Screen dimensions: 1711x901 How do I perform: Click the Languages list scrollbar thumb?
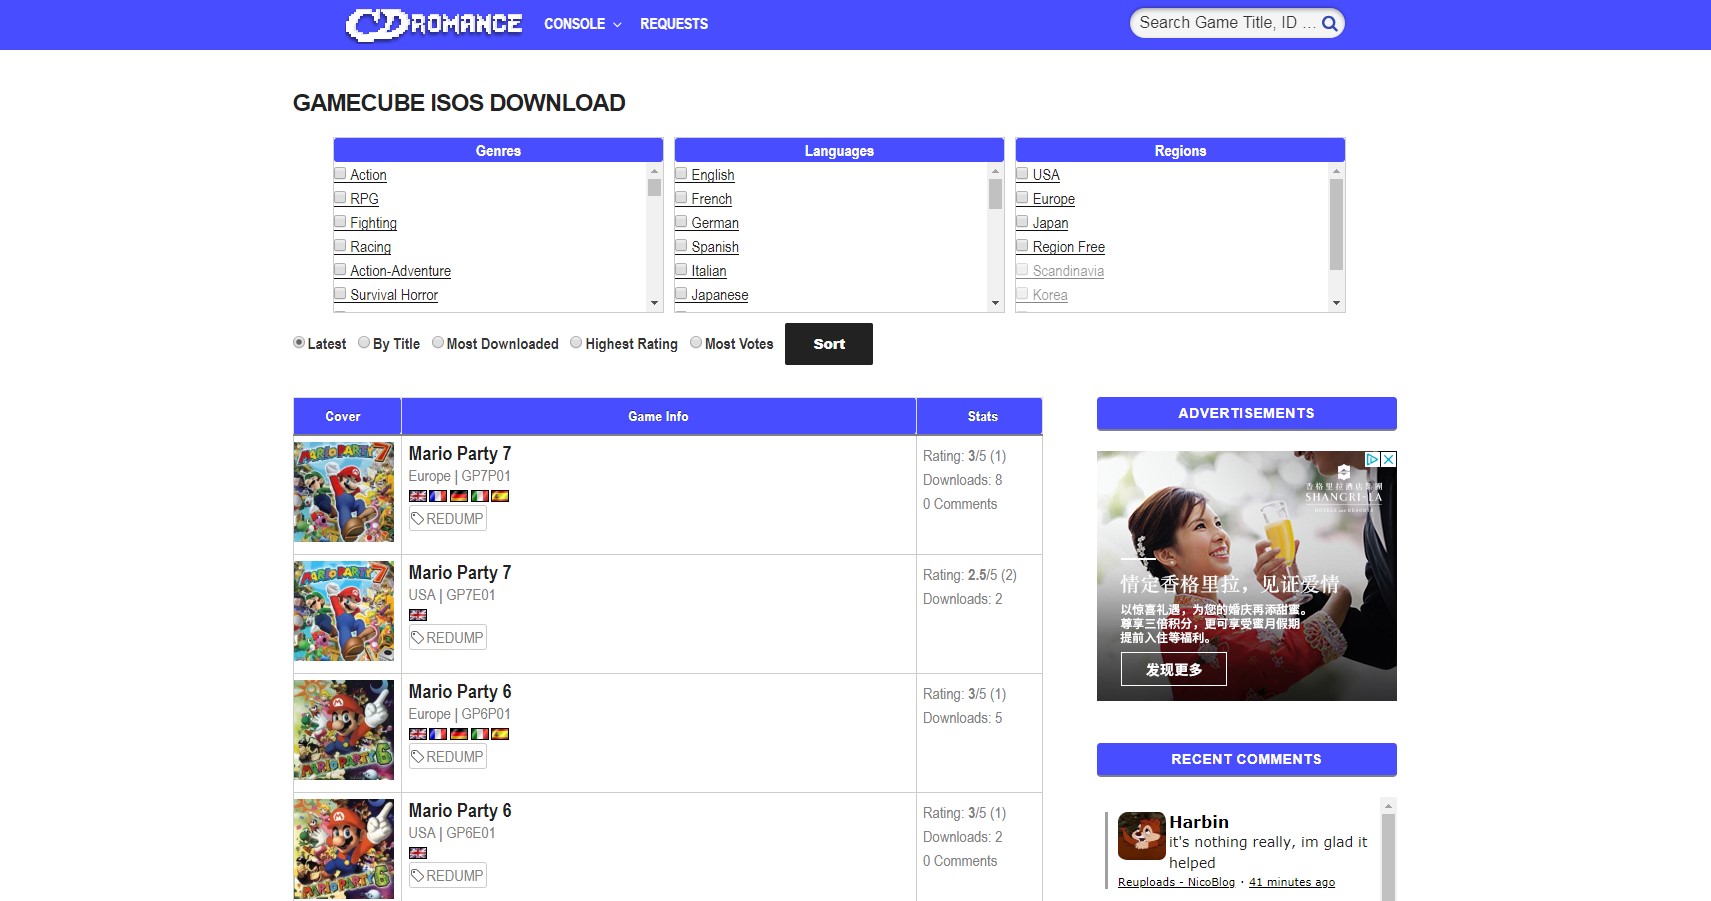996,194
